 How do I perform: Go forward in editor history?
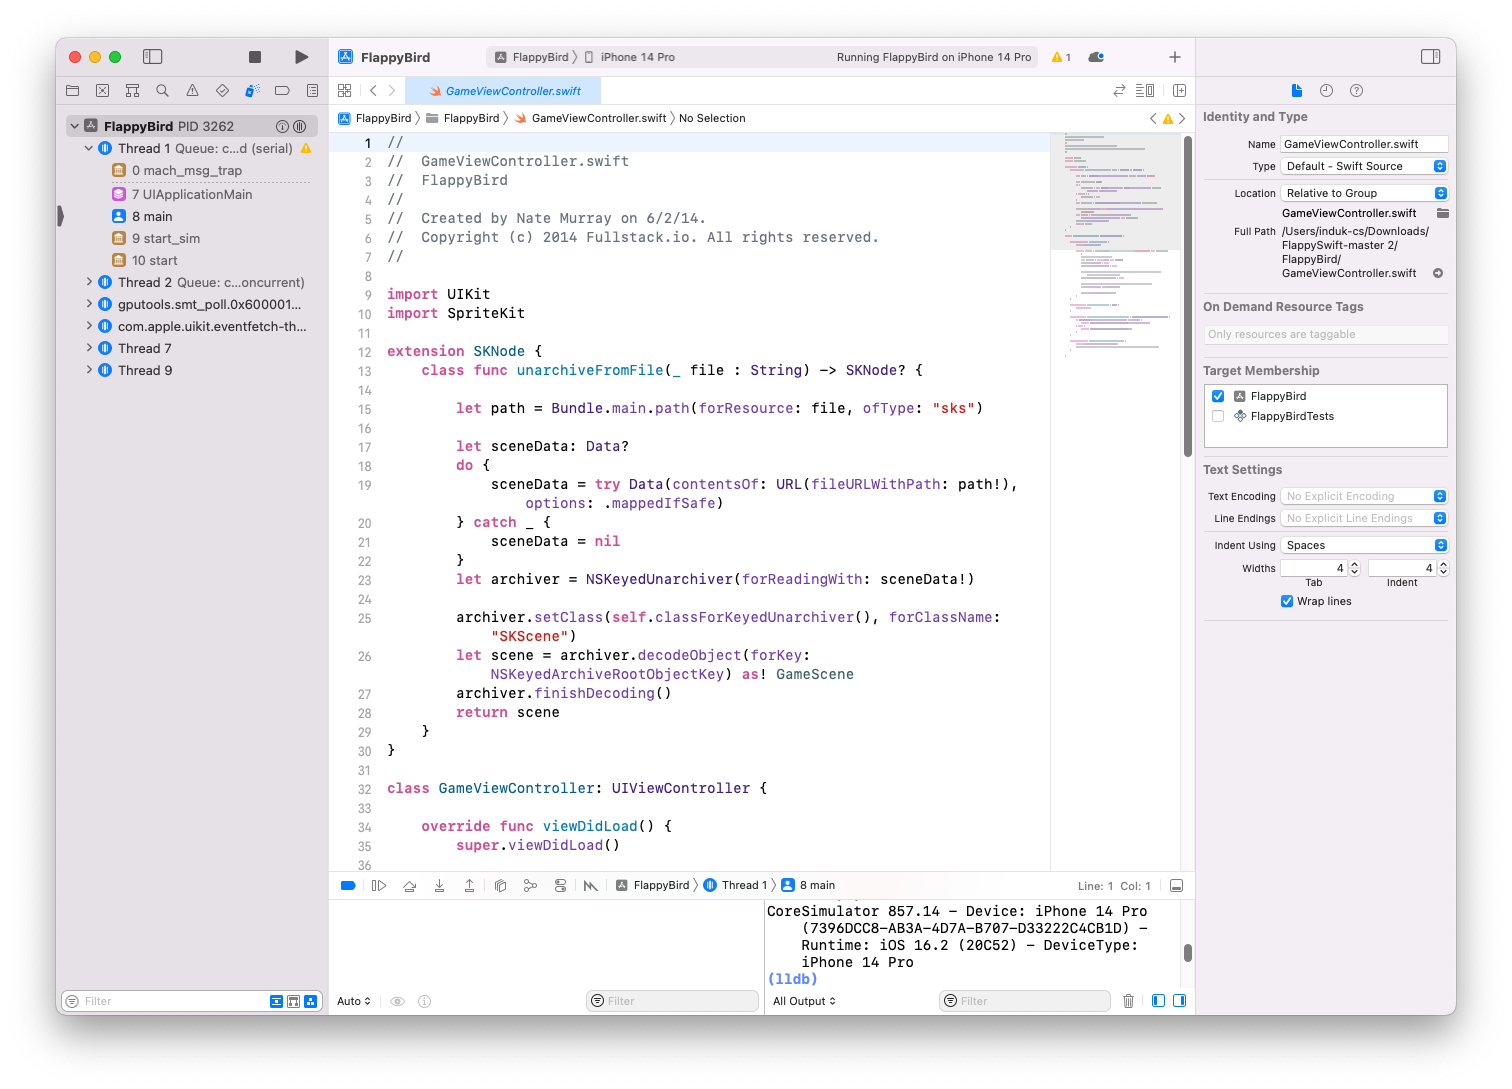pyautogui.click(x=392, y=90)
